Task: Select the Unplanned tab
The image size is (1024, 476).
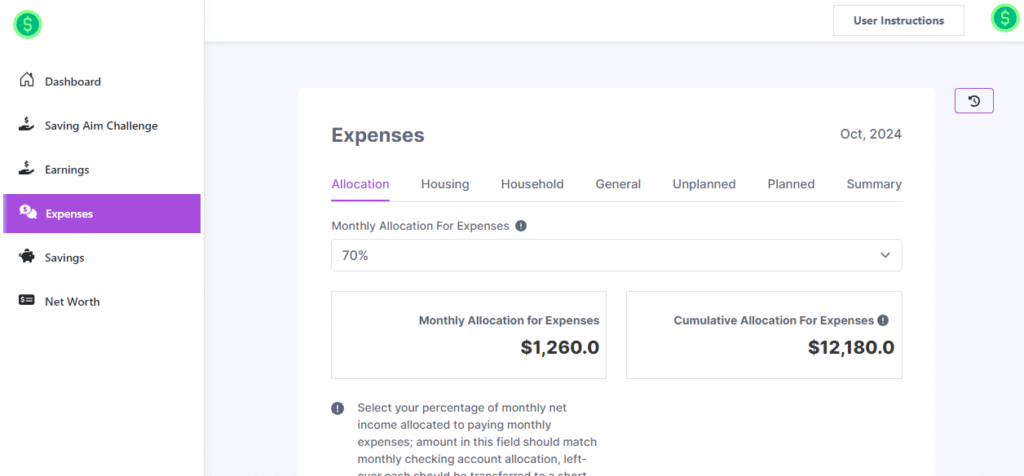Action: coord(704,184)
